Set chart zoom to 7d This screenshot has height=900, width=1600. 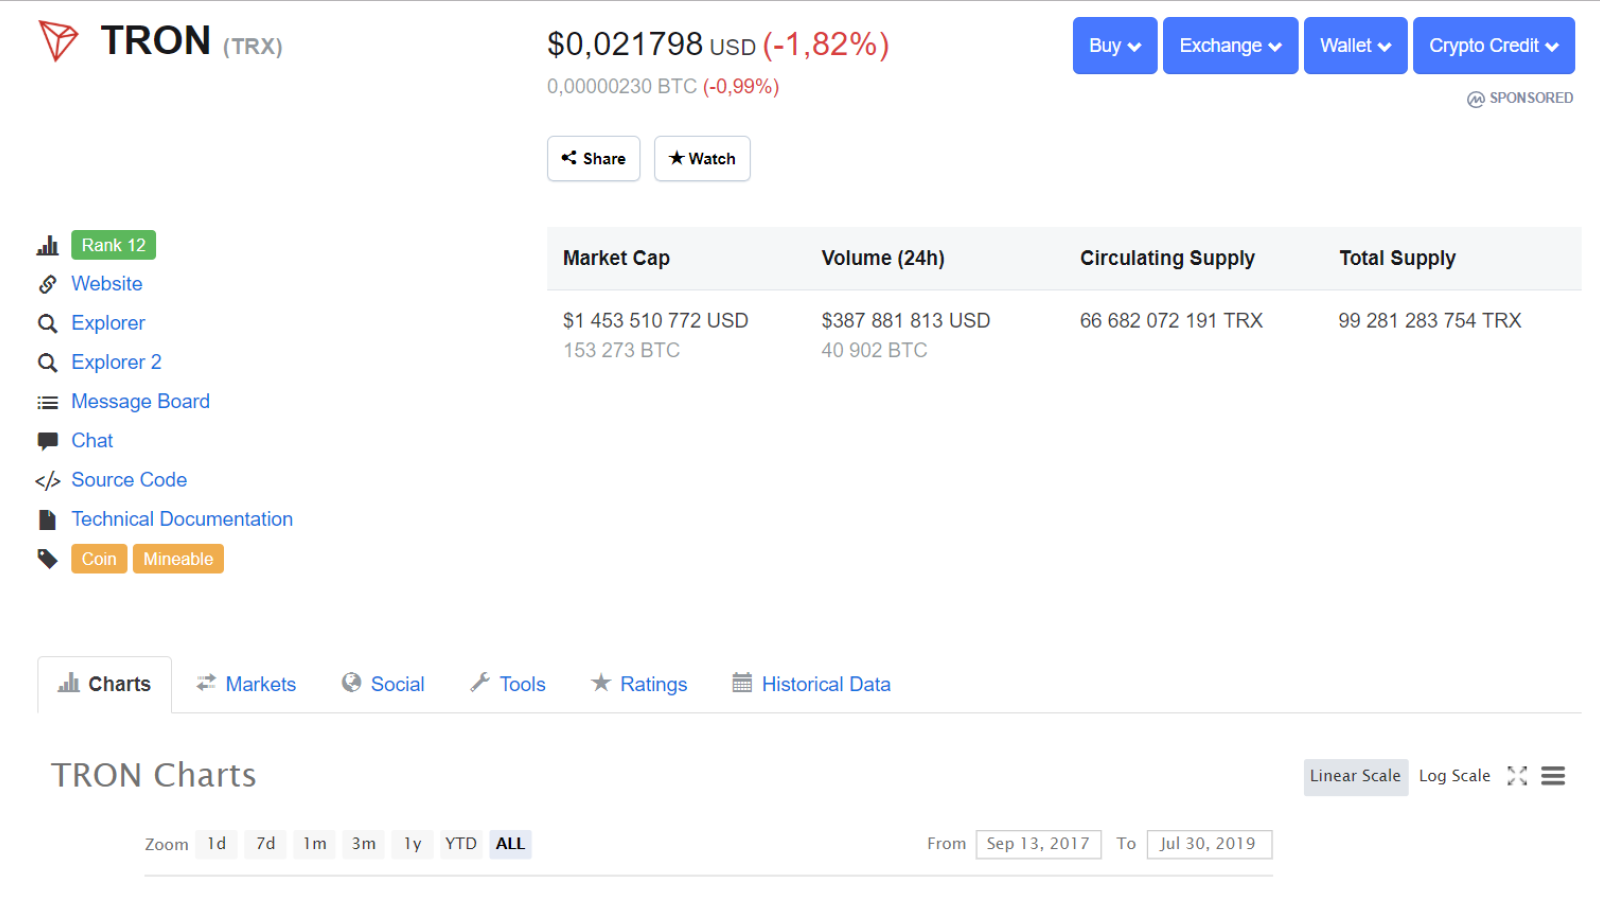coord(265,844)
